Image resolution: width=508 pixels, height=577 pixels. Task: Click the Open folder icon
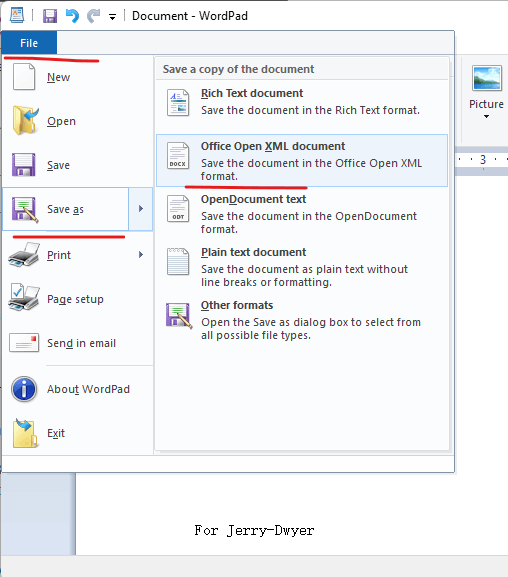click(x=25, y=121)
